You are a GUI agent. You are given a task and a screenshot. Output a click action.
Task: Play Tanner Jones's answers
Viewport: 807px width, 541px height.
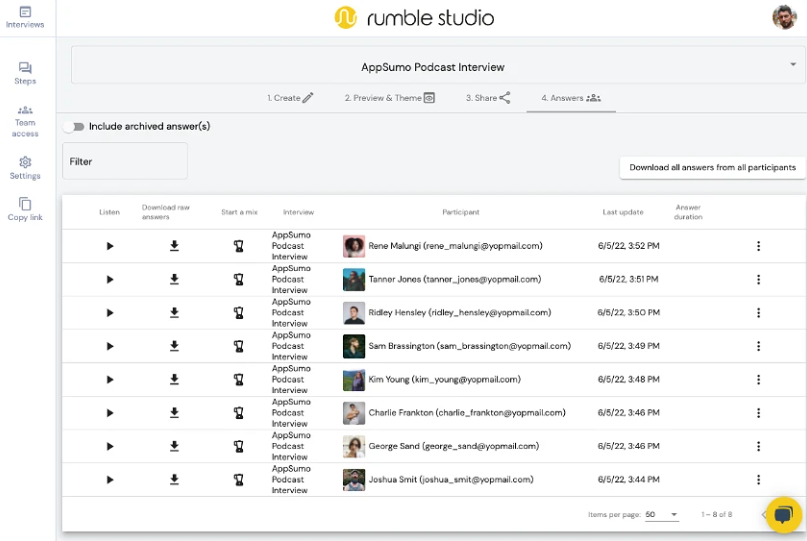[x=110, y=280]
